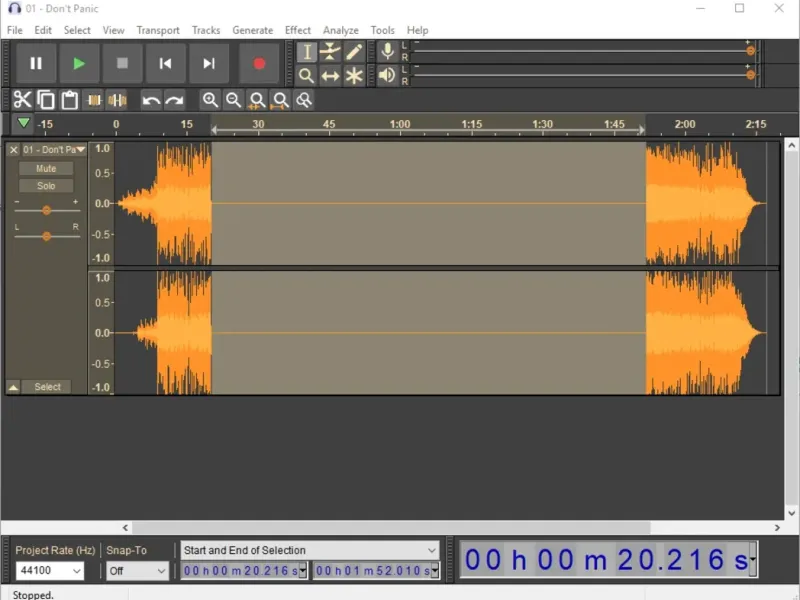The height and width of the screenshot is (600, 800).
Task: Toggle the green pinned play head
Action: 23,123
